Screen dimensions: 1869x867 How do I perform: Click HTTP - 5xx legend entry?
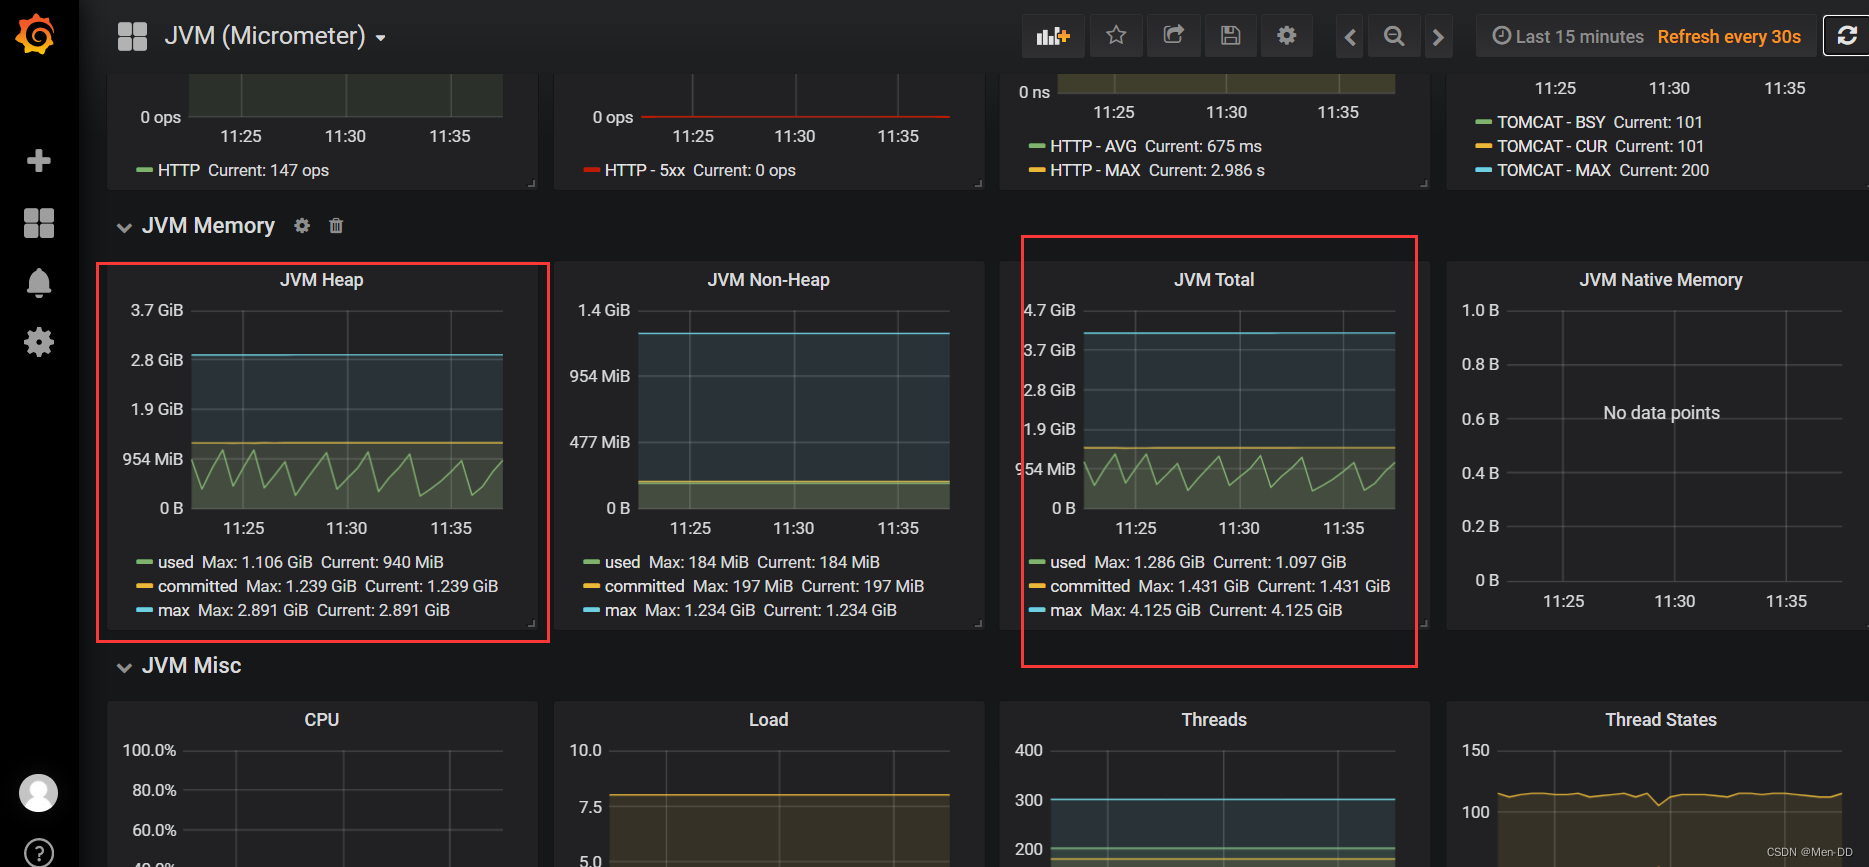pos(690,170)
